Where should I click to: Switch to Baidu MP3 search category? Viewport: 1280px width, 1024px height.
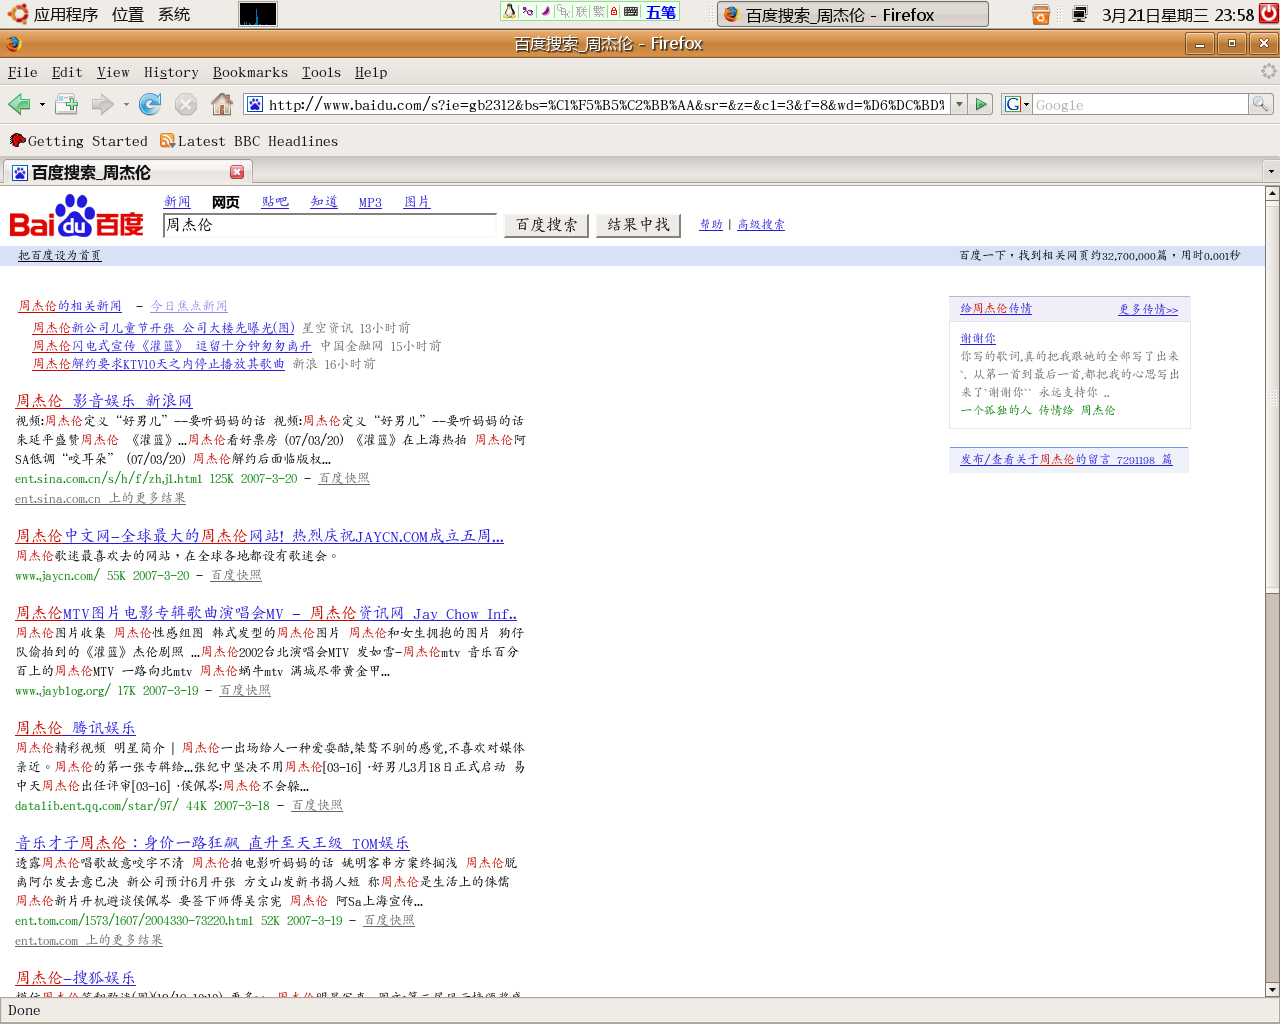[370, 202]
